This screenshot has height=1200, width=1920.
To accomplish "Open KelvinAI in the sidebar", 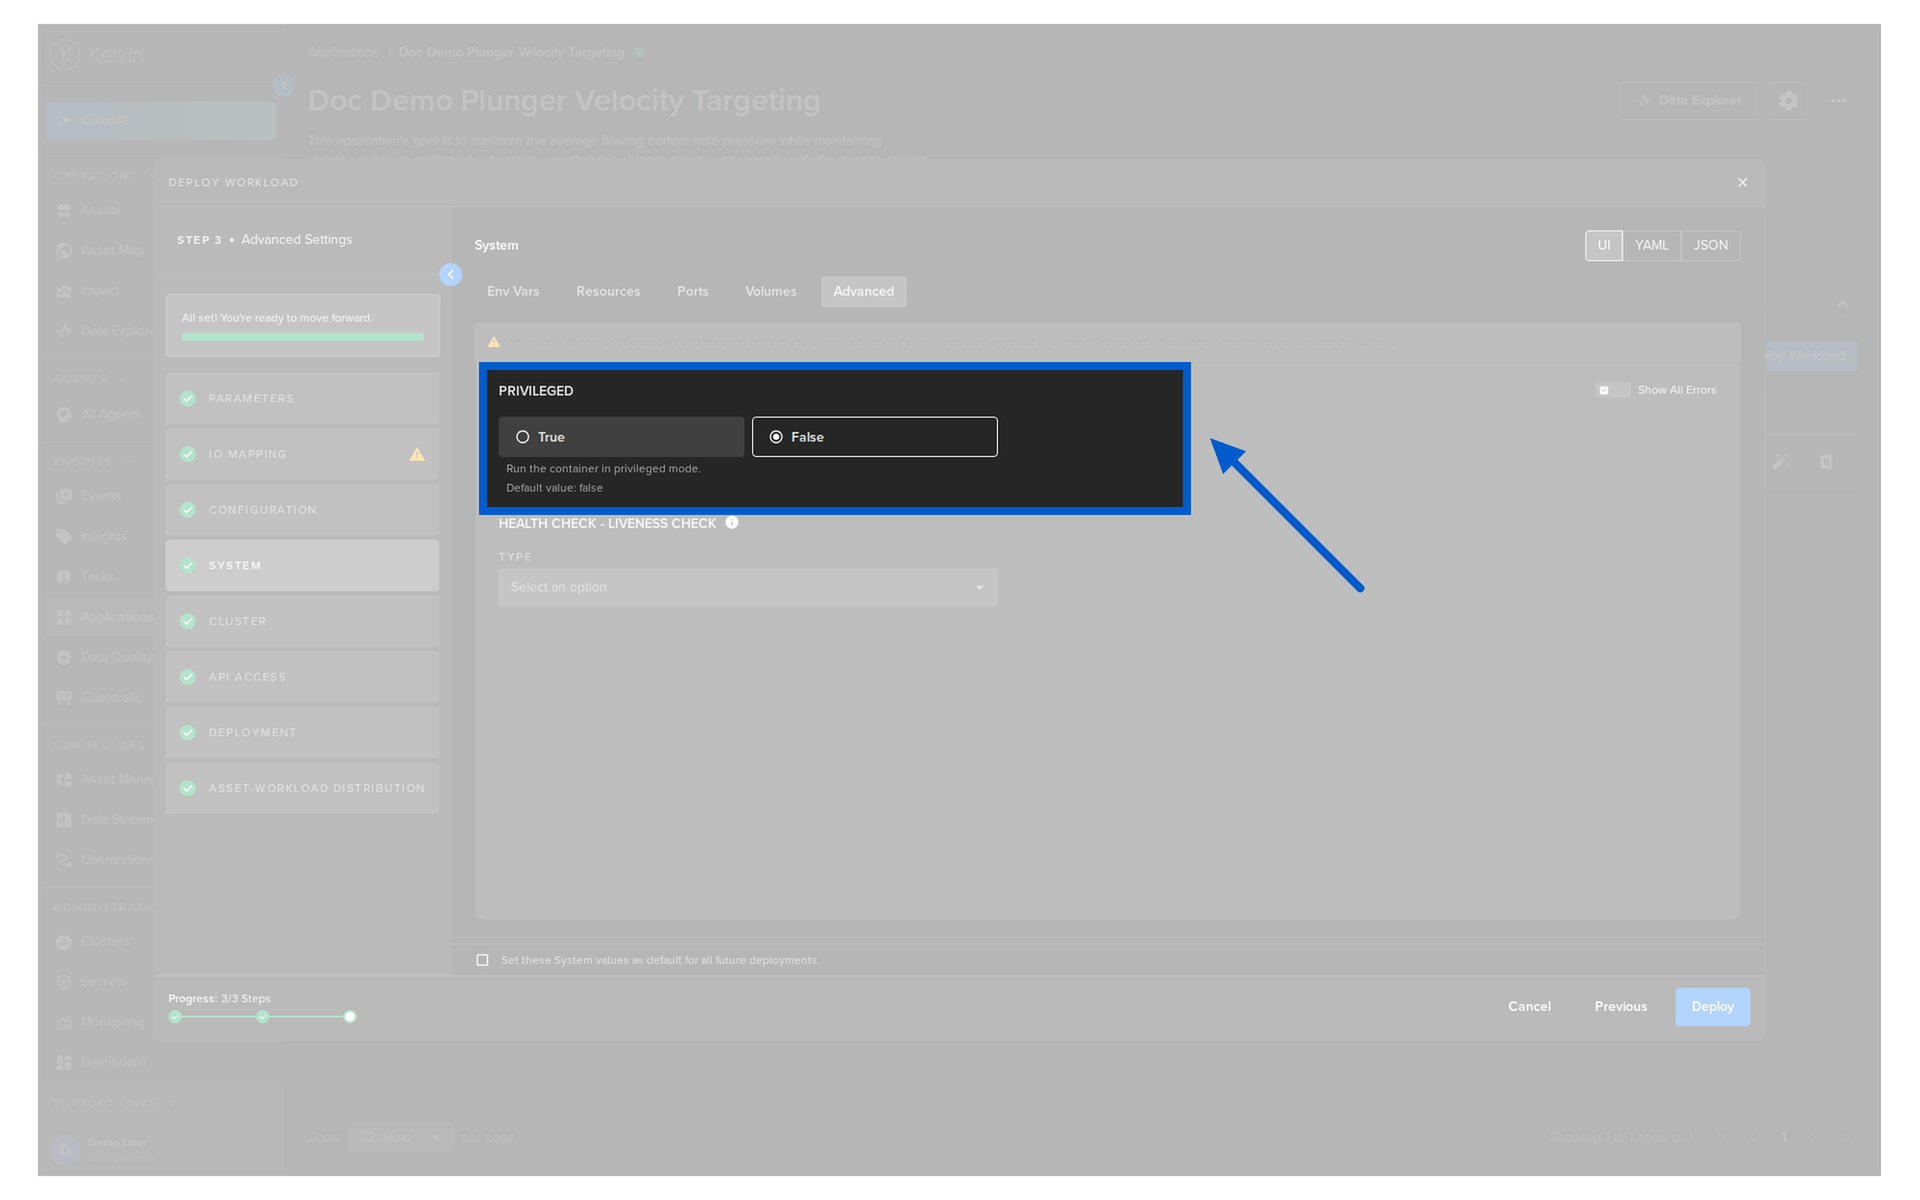I will point(161,121).
